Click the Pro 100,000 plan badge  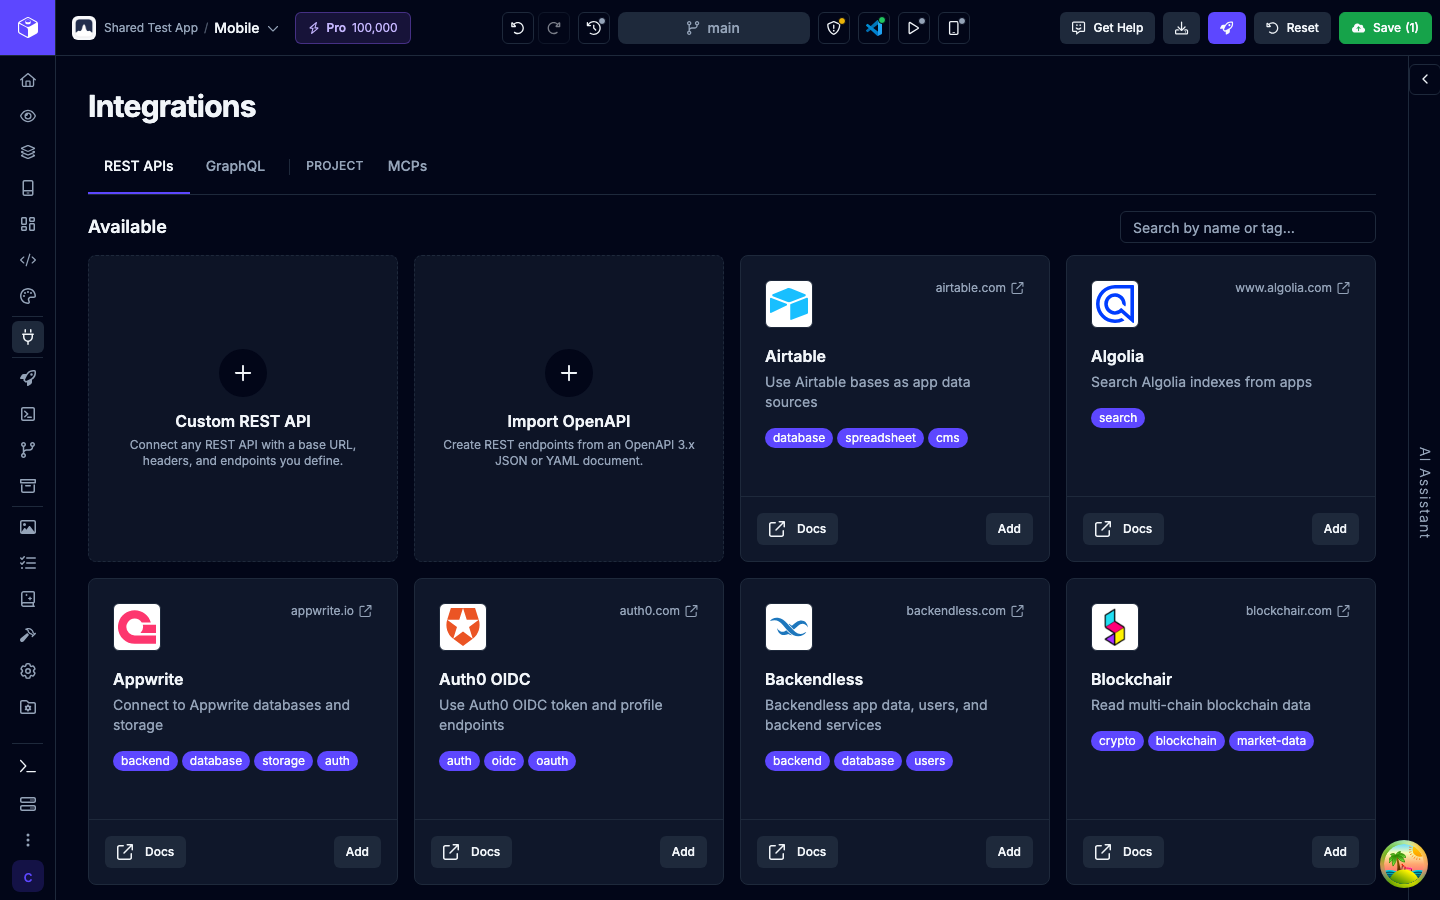pos(353,28)
